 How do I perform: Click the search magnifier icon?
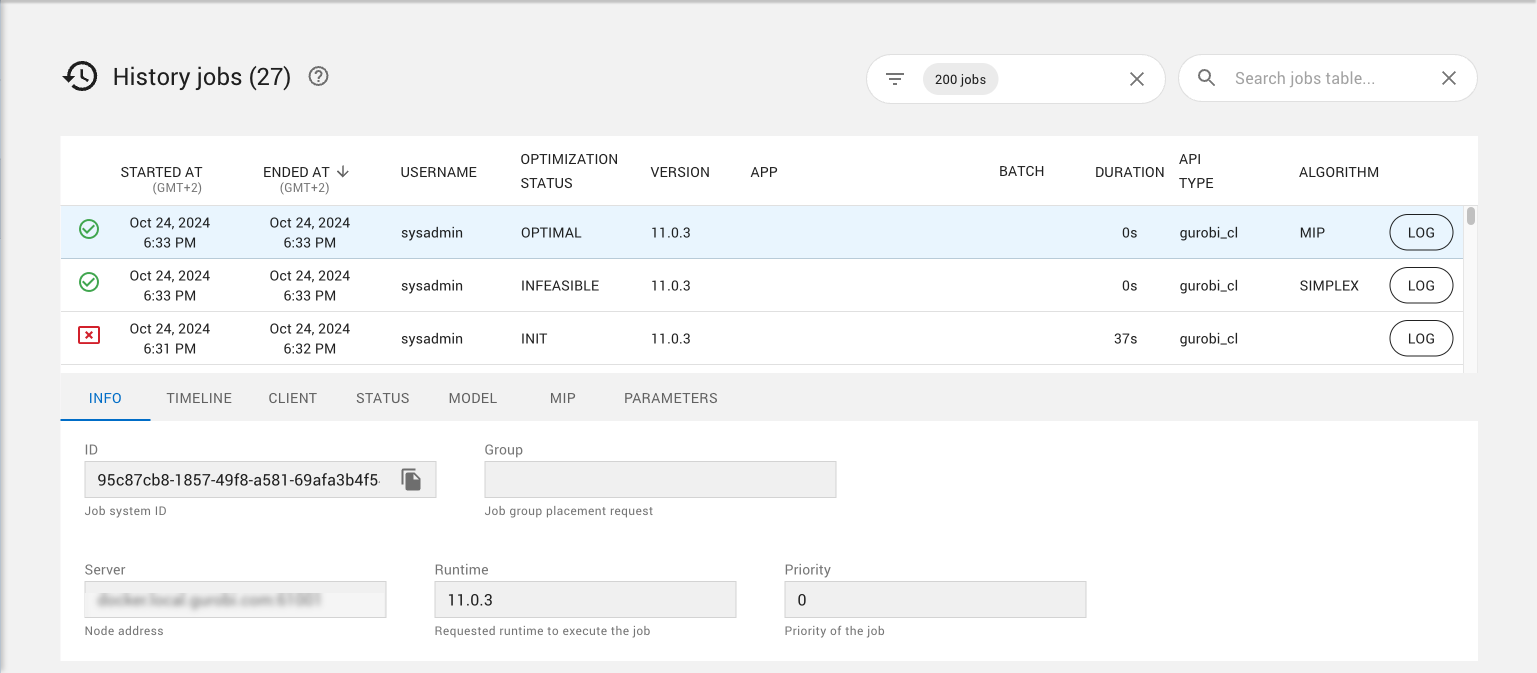point(1207,78)
